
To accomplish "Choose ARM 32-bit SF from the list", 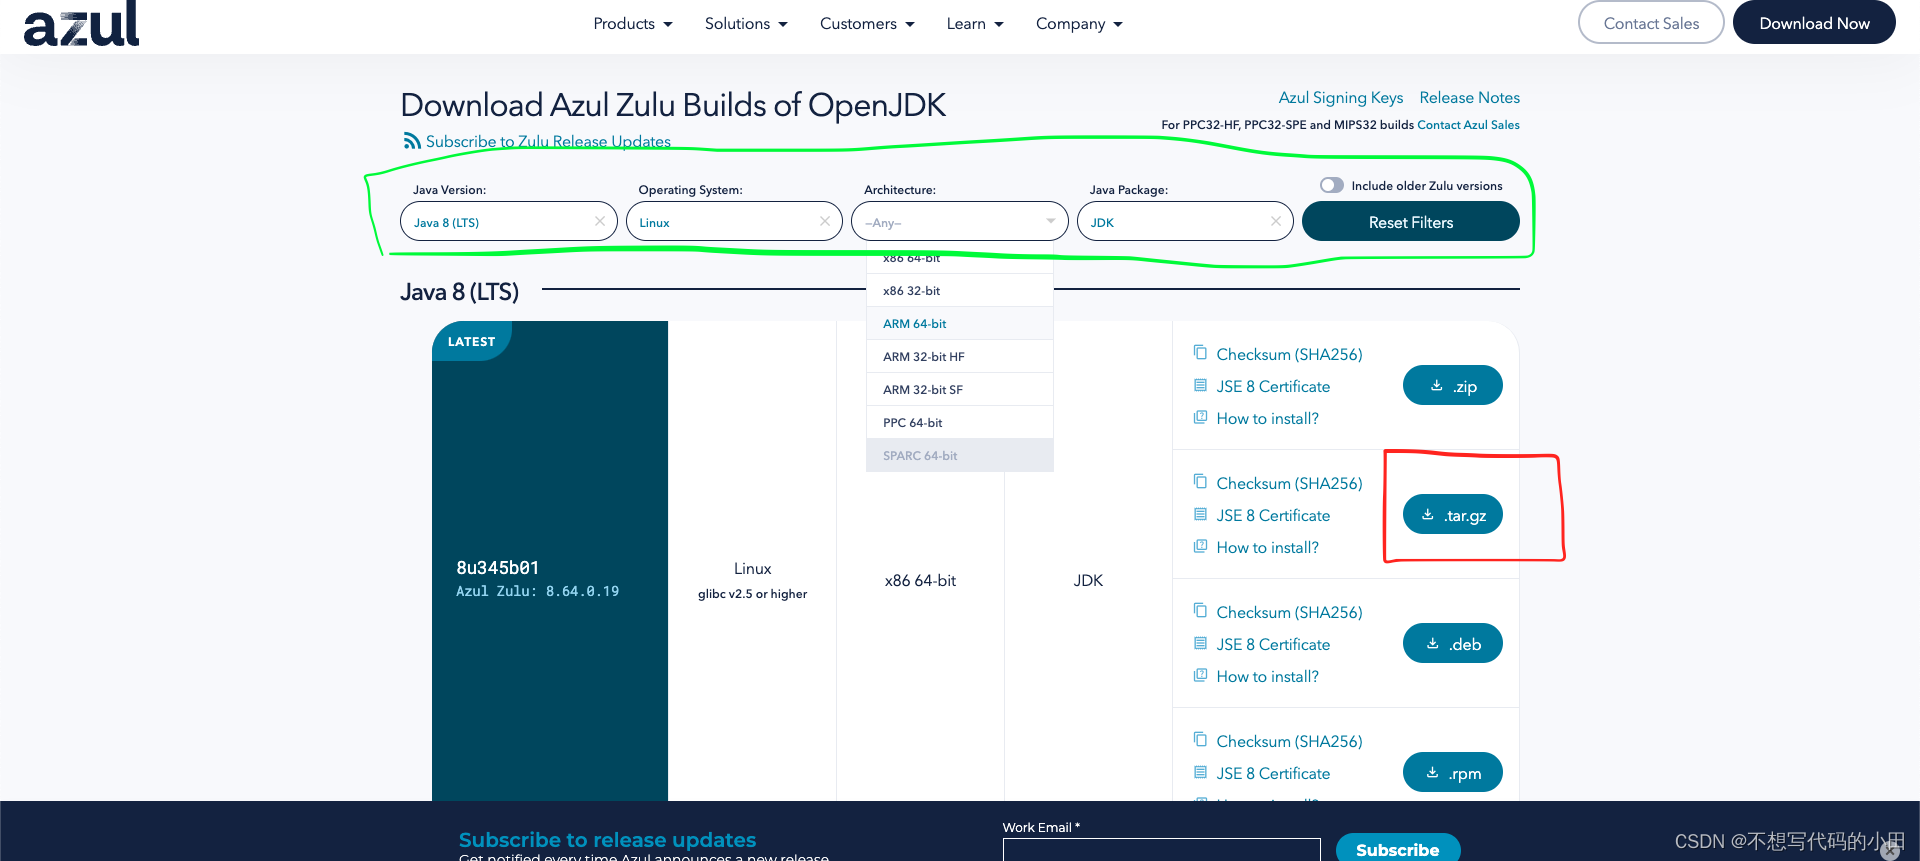I will [960, 389].
